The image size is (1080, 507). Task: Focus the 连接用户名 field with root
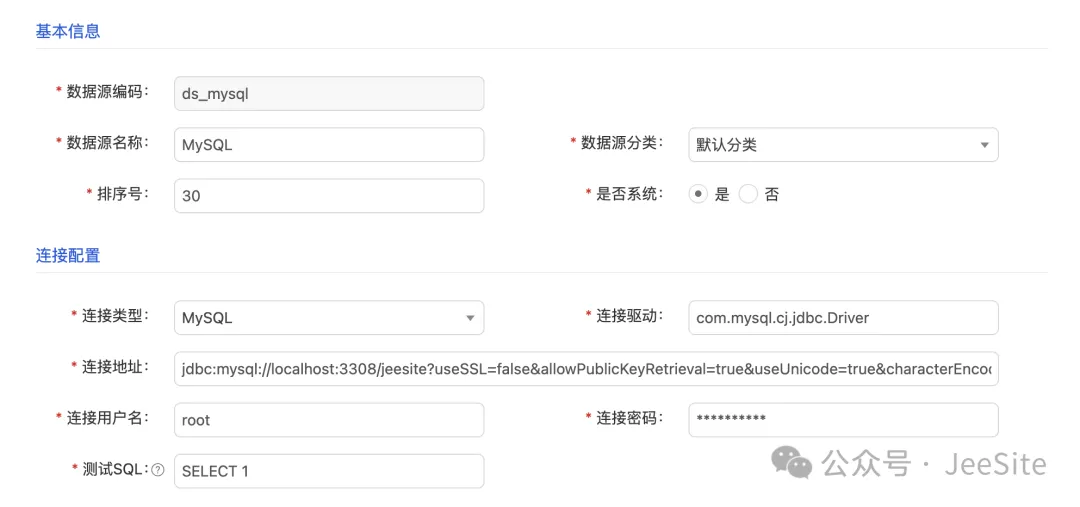(x=328, y=420)
